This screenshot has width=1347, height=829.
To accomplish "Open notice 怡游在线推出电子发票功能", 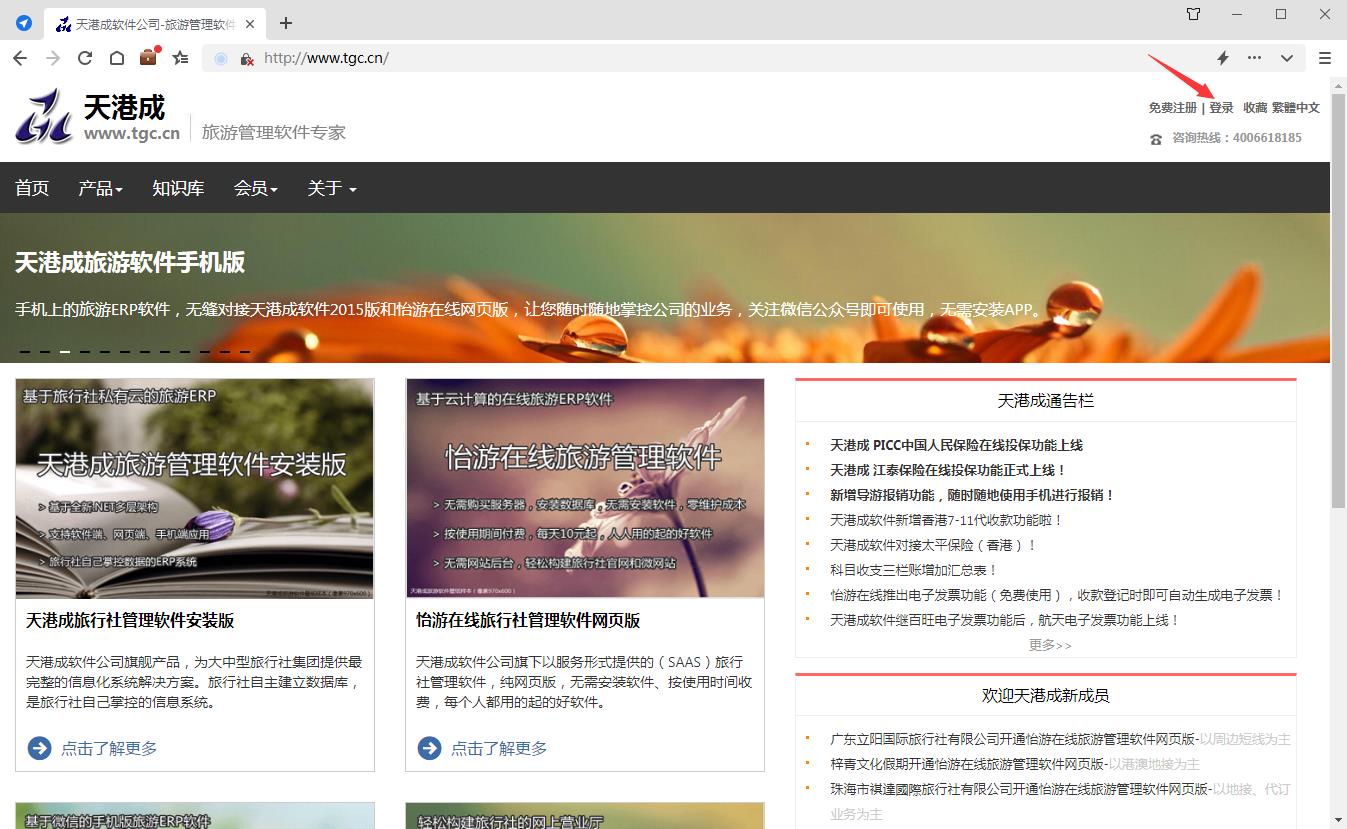I will coord(1057,595).
